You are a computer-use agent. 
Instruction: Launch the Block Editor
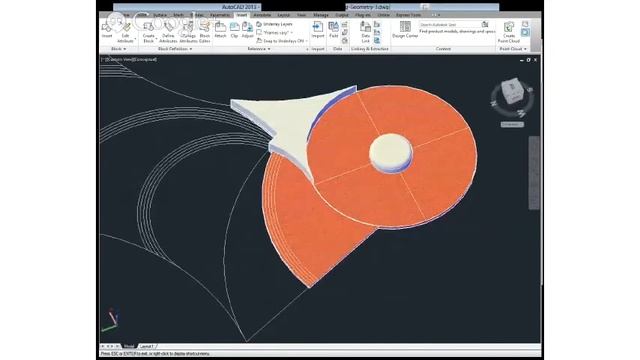click(204, 32)
